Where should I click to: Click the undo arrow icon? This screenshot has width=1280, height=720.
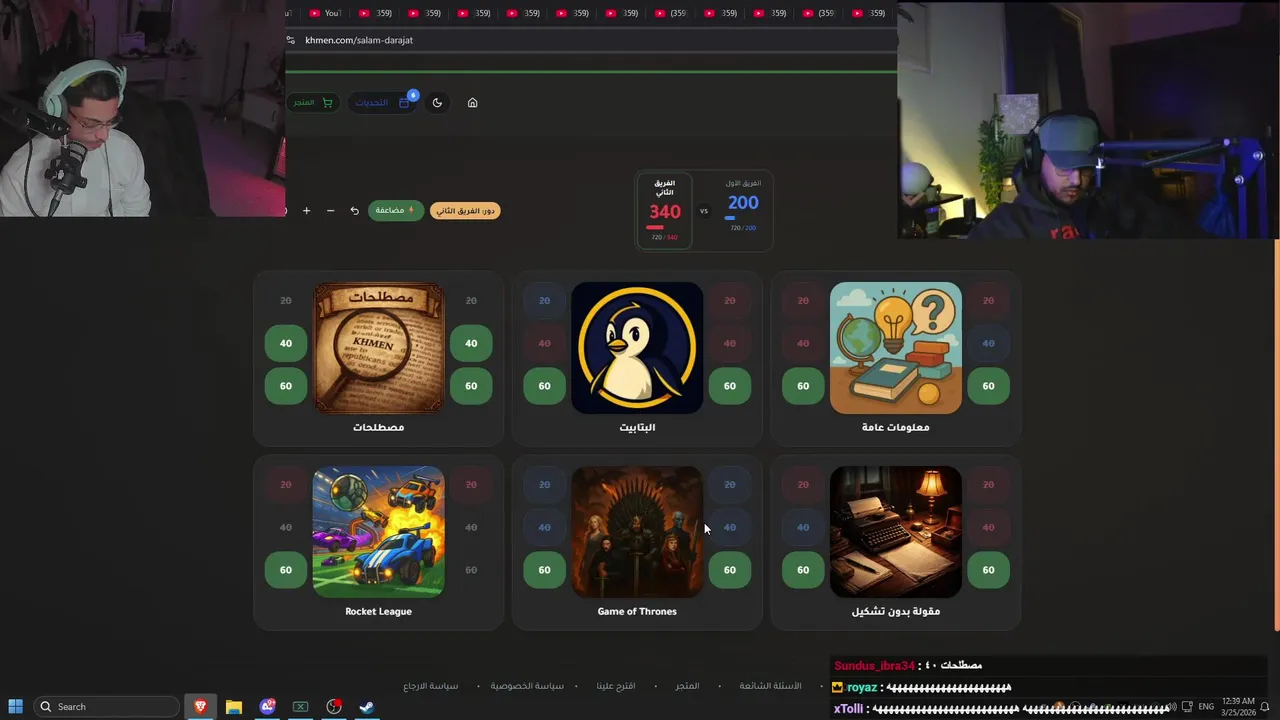point(354,211)
